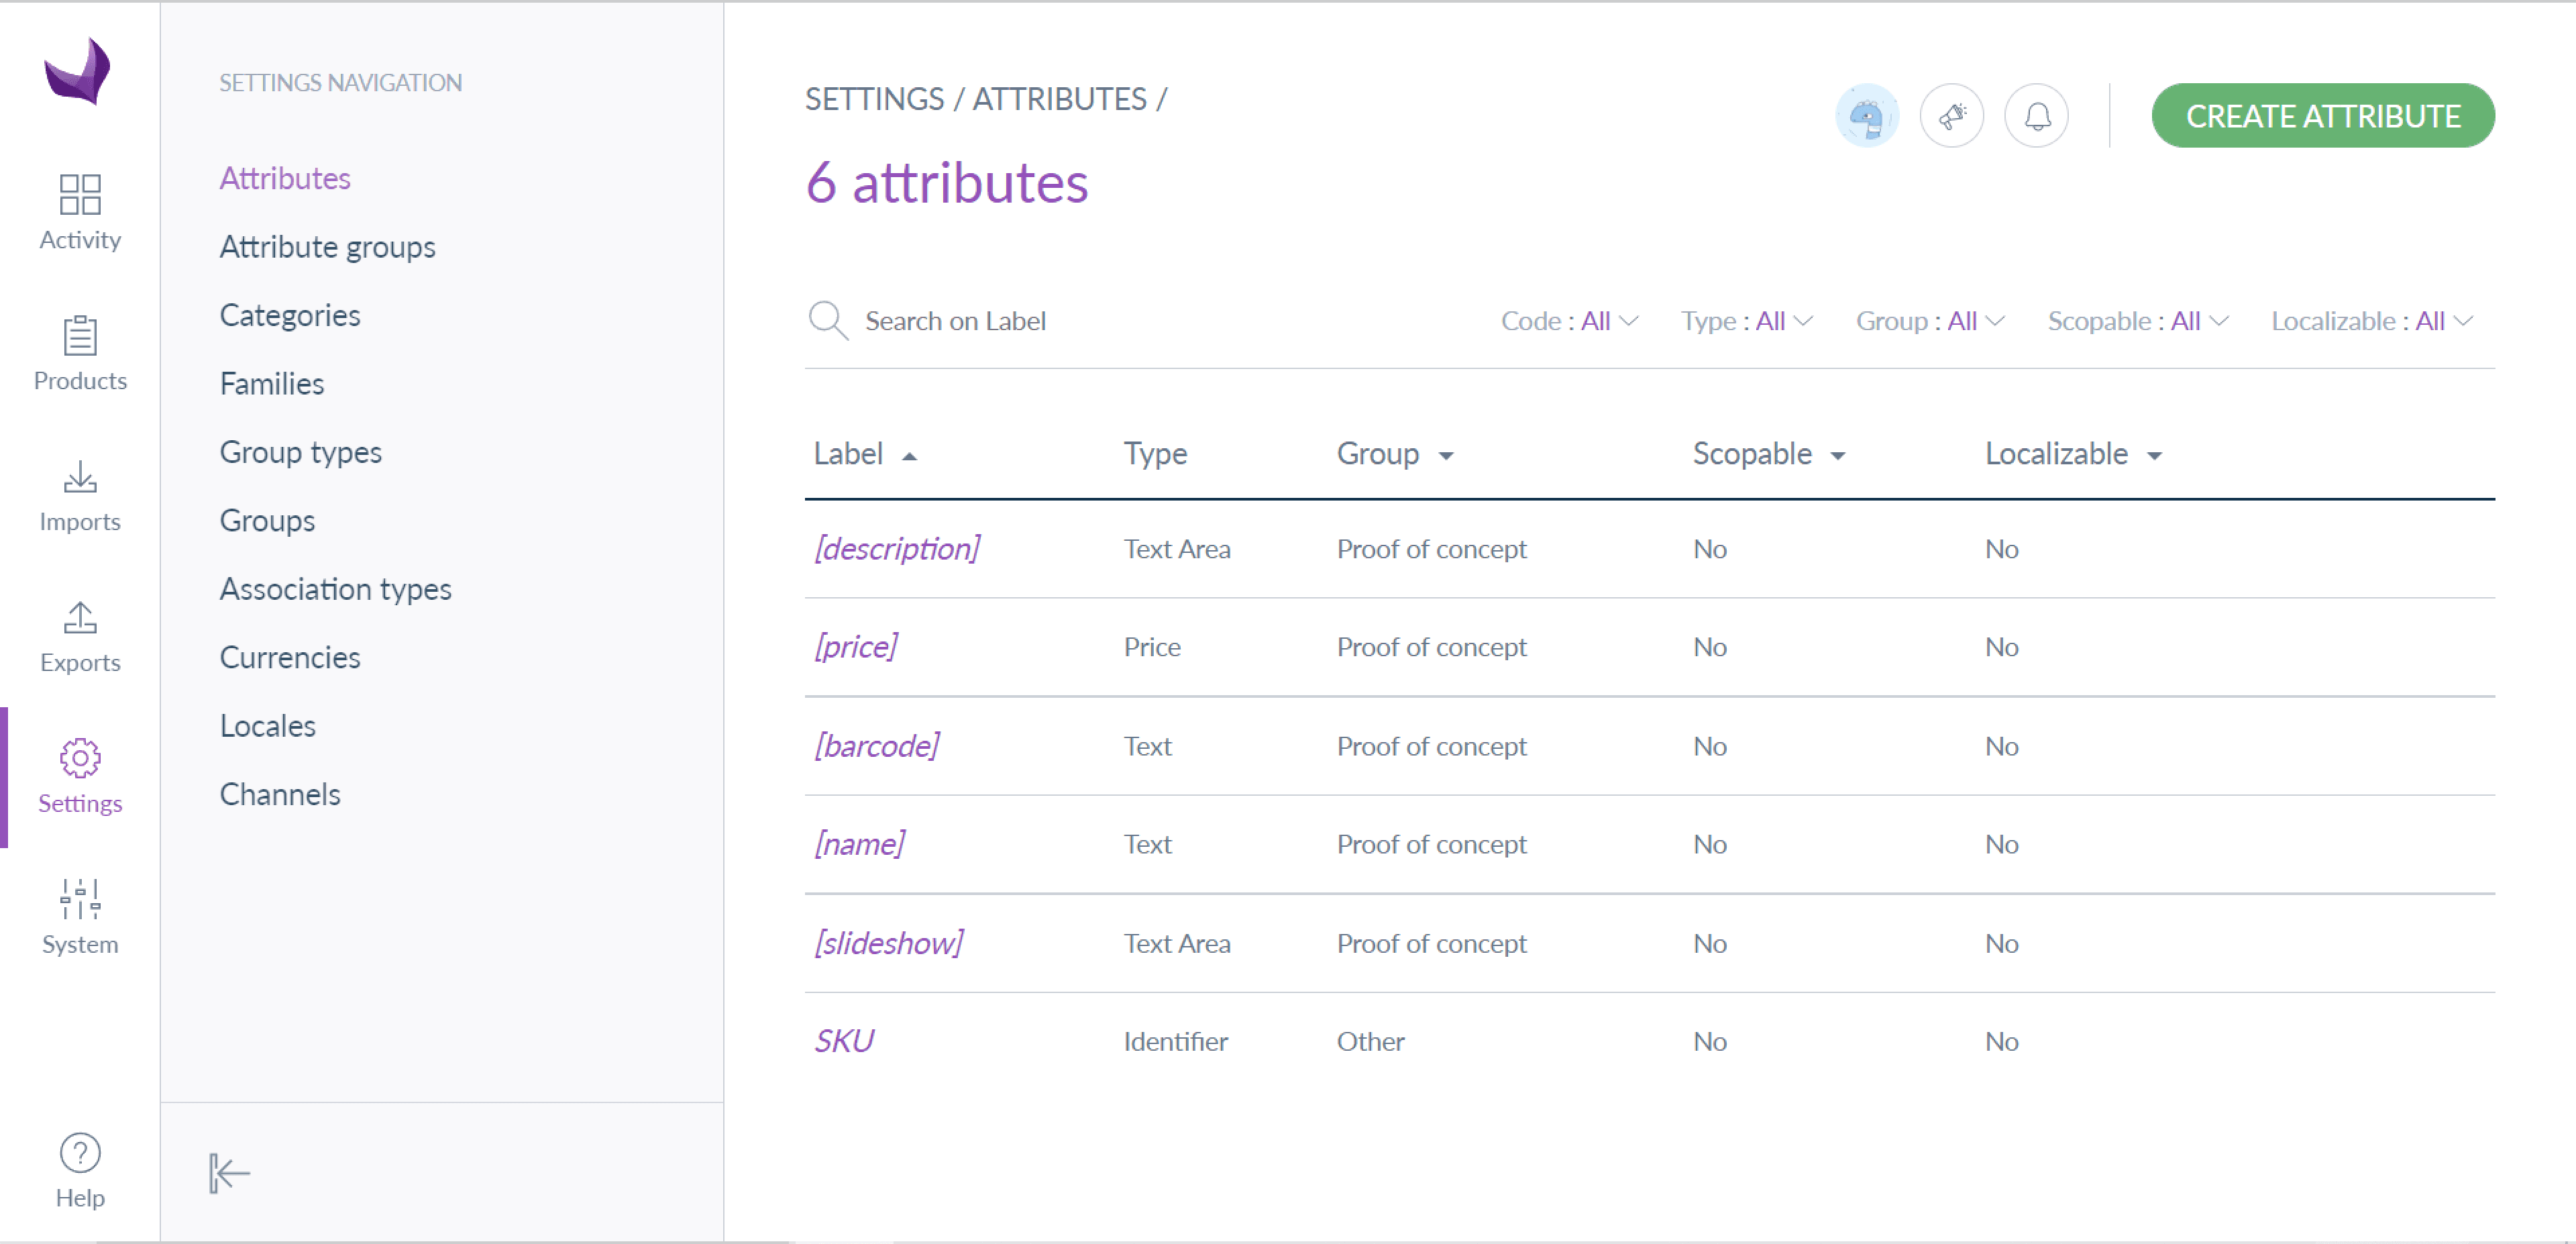Open the [name] attribute
Viewport: 2576px width, 1244px height.
859,844
